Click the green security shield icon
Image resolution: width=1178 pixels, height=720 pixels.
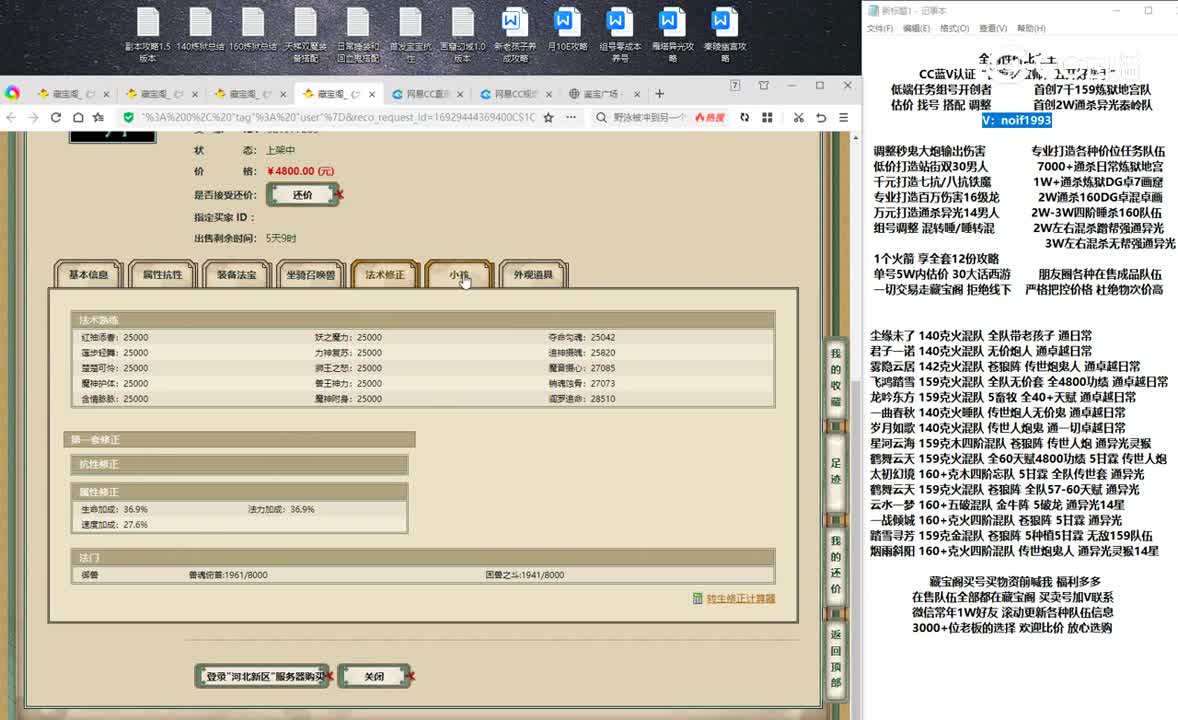(128, 117)
